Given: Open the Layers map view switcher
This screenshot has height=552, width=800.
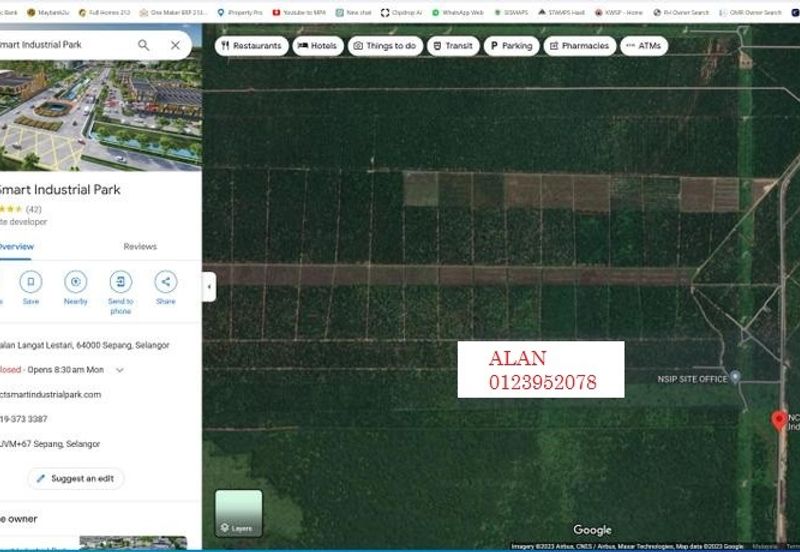Looking at the screenshot, I should [238, 513].
